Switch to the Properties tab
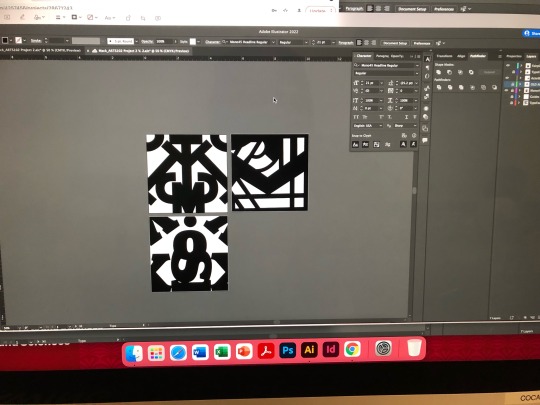 pos(514,56)
